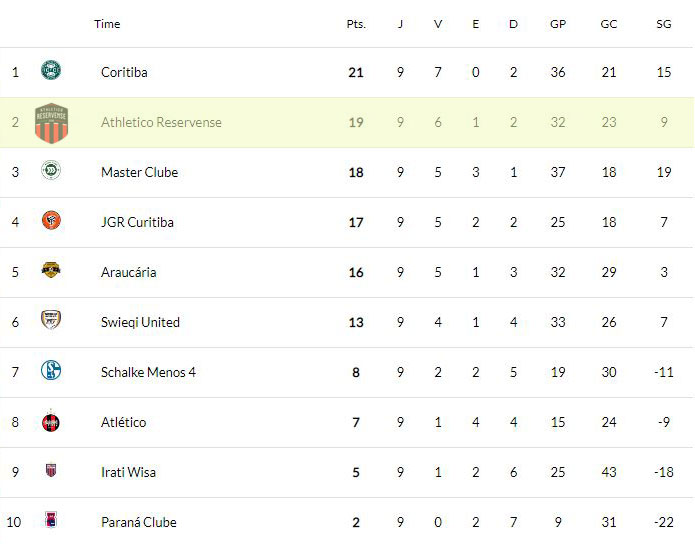Select the Master Clube logo icon
Viewport: 695px width, 553px height.
51,170
